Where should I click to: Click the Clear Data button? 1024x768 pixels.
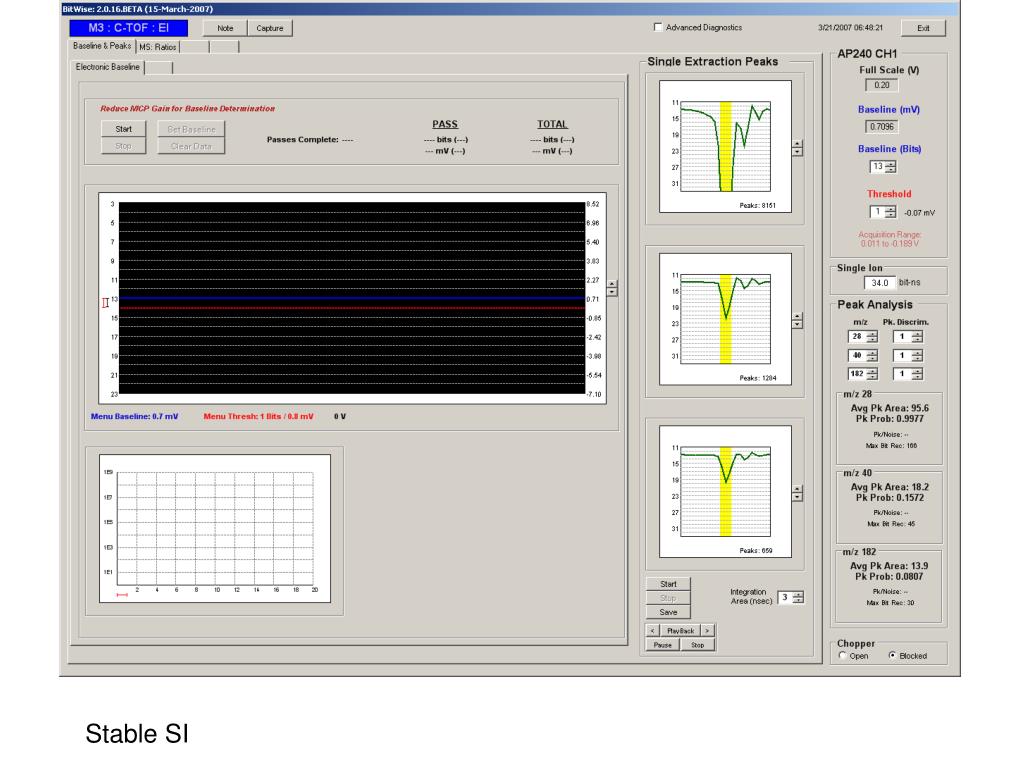[191, 146]
